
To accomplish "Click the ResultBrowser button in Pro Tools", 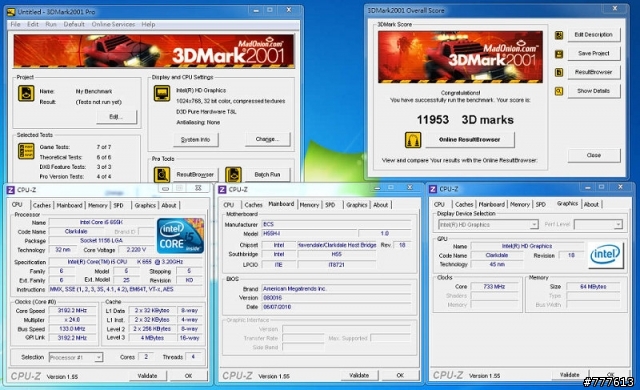I will pos(195,175).
